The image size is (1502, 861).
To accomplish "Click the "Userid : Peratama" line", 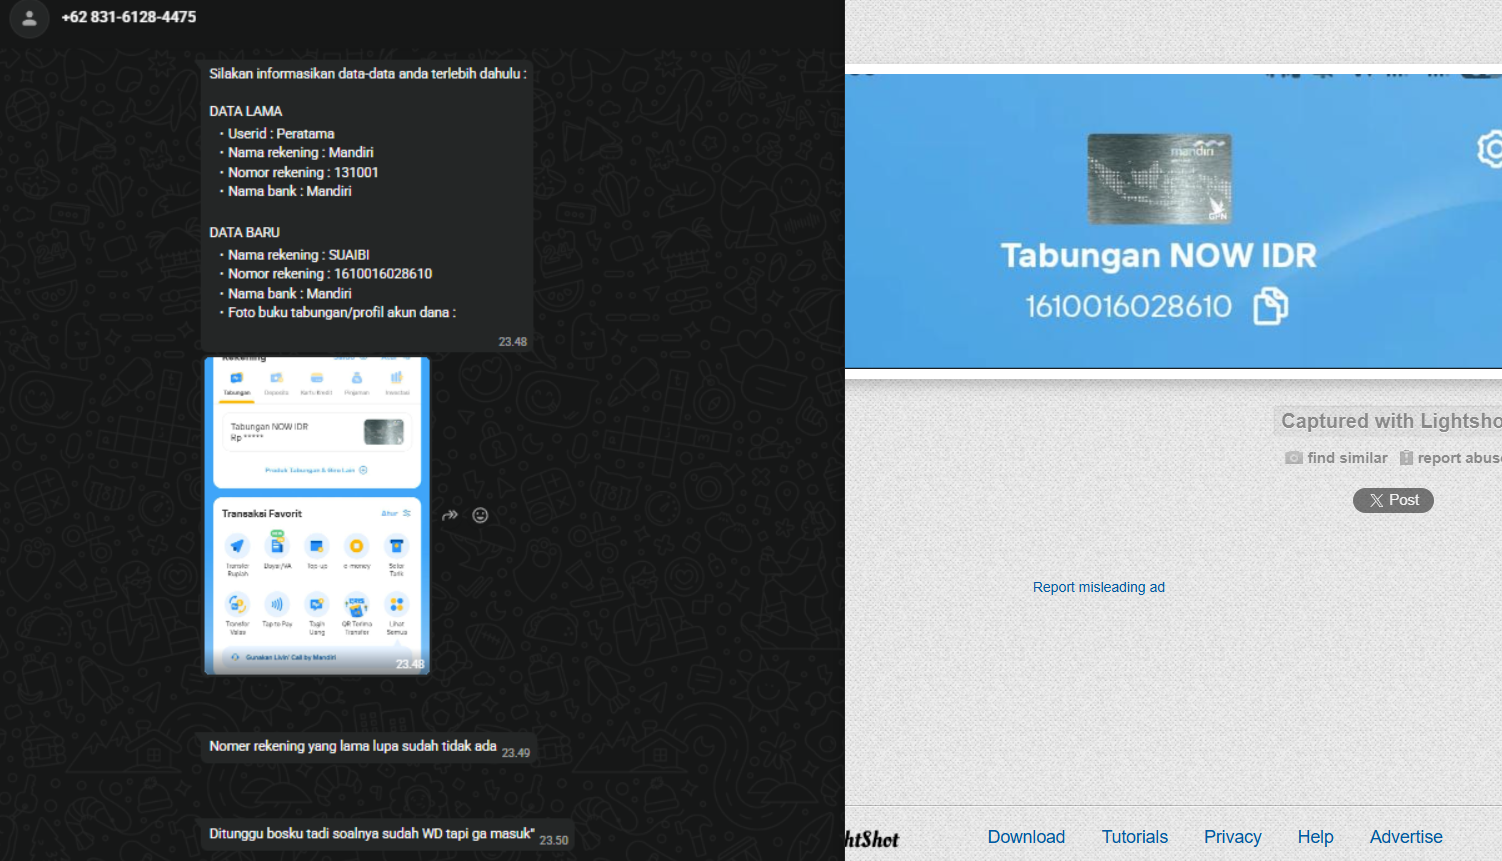I will pyautogui.click(x=281, y=133).
